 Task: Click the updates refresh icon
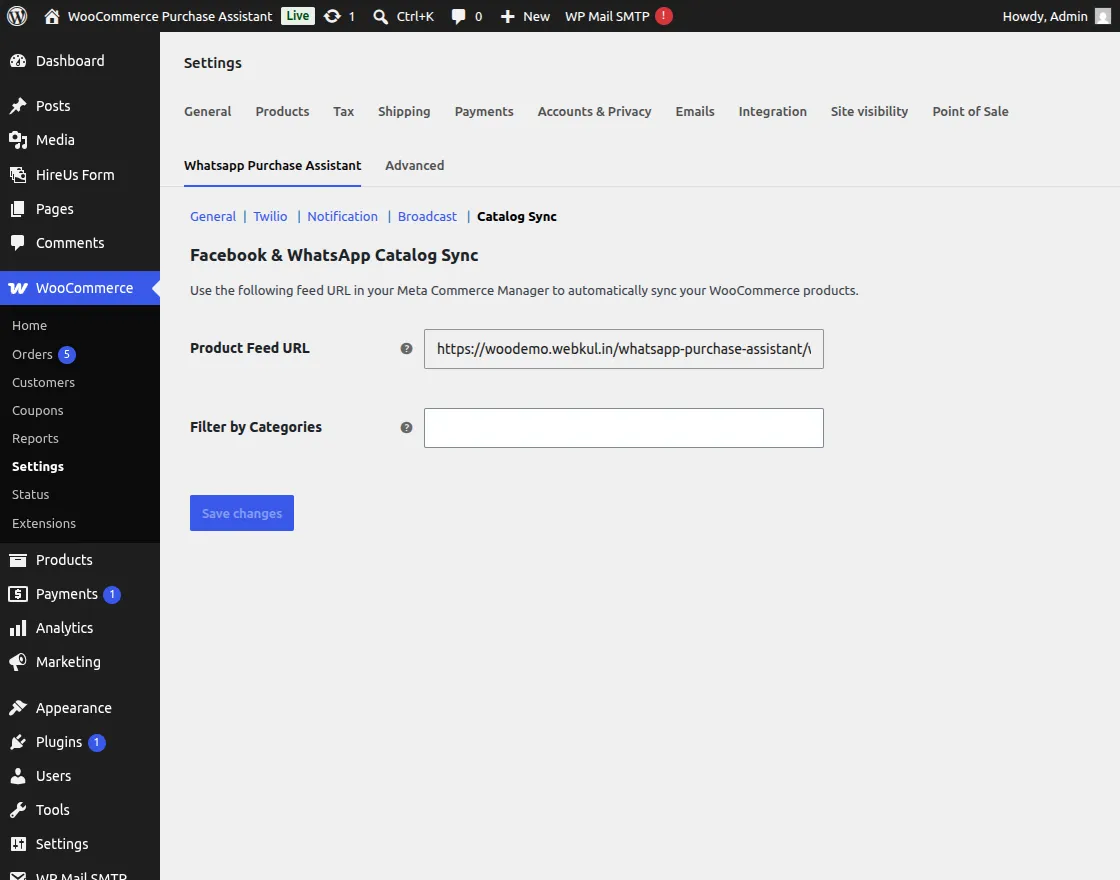click(x=332, y=16)
